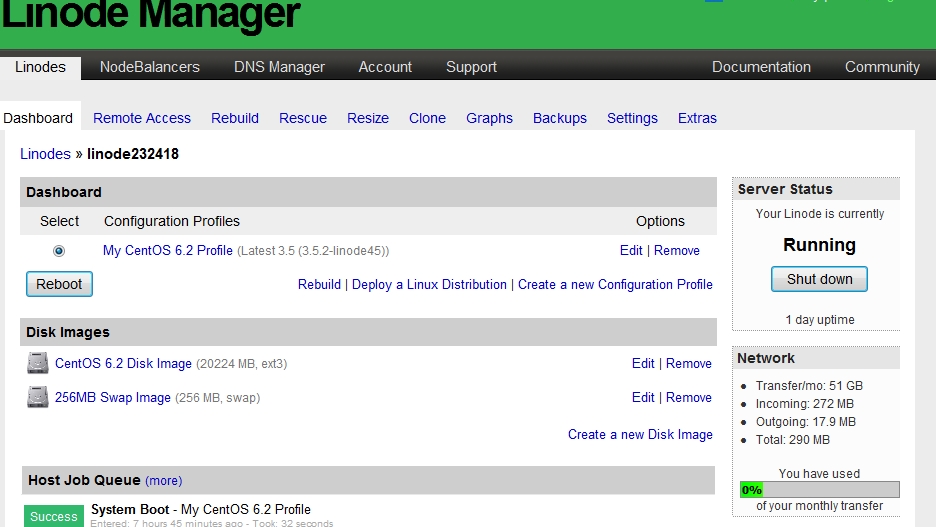This screenshot has width=936, height=527.
Task: Click the 'Running' server status text
Action: point(819,245)
